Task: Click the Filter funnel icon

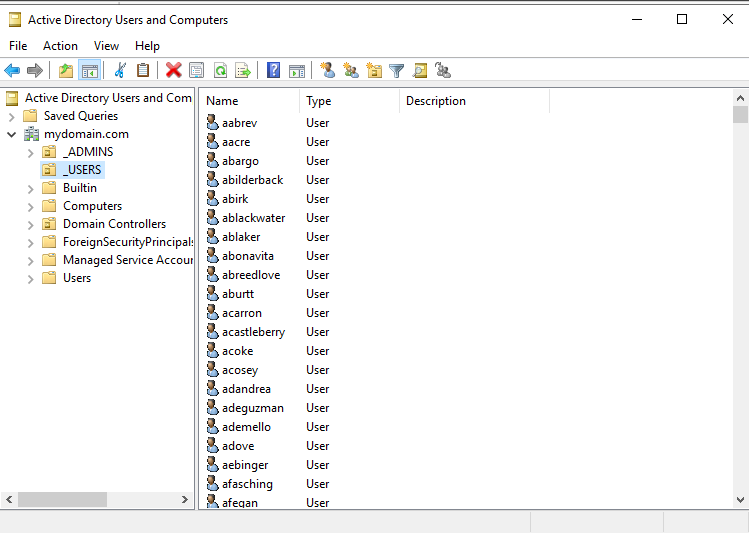Action: [396, 71]
